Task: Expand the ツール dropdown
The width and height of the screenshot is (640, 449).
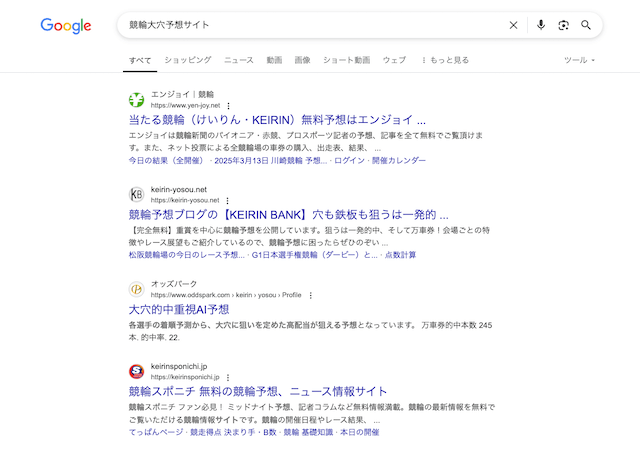Action: pos(579,60)
